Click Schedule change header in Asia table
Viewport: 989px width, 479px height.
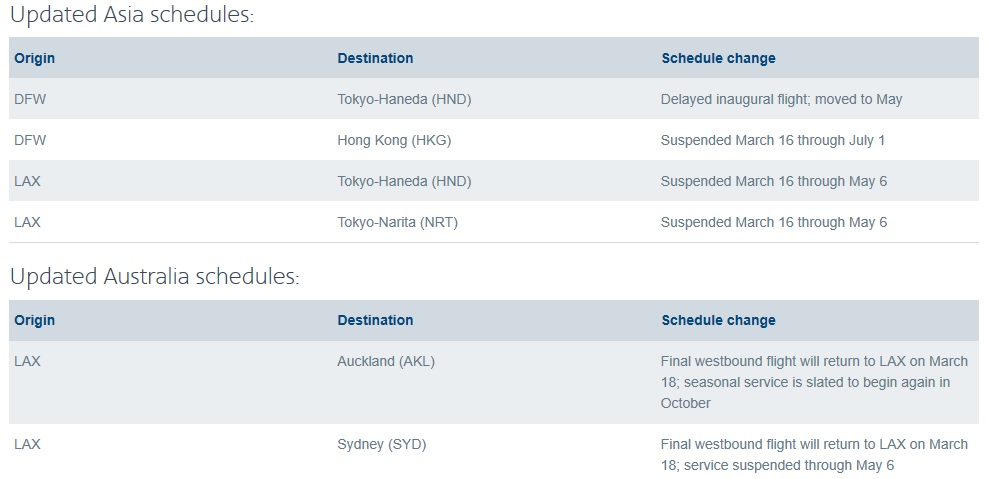pyautogui.click(x=718, y=58)
